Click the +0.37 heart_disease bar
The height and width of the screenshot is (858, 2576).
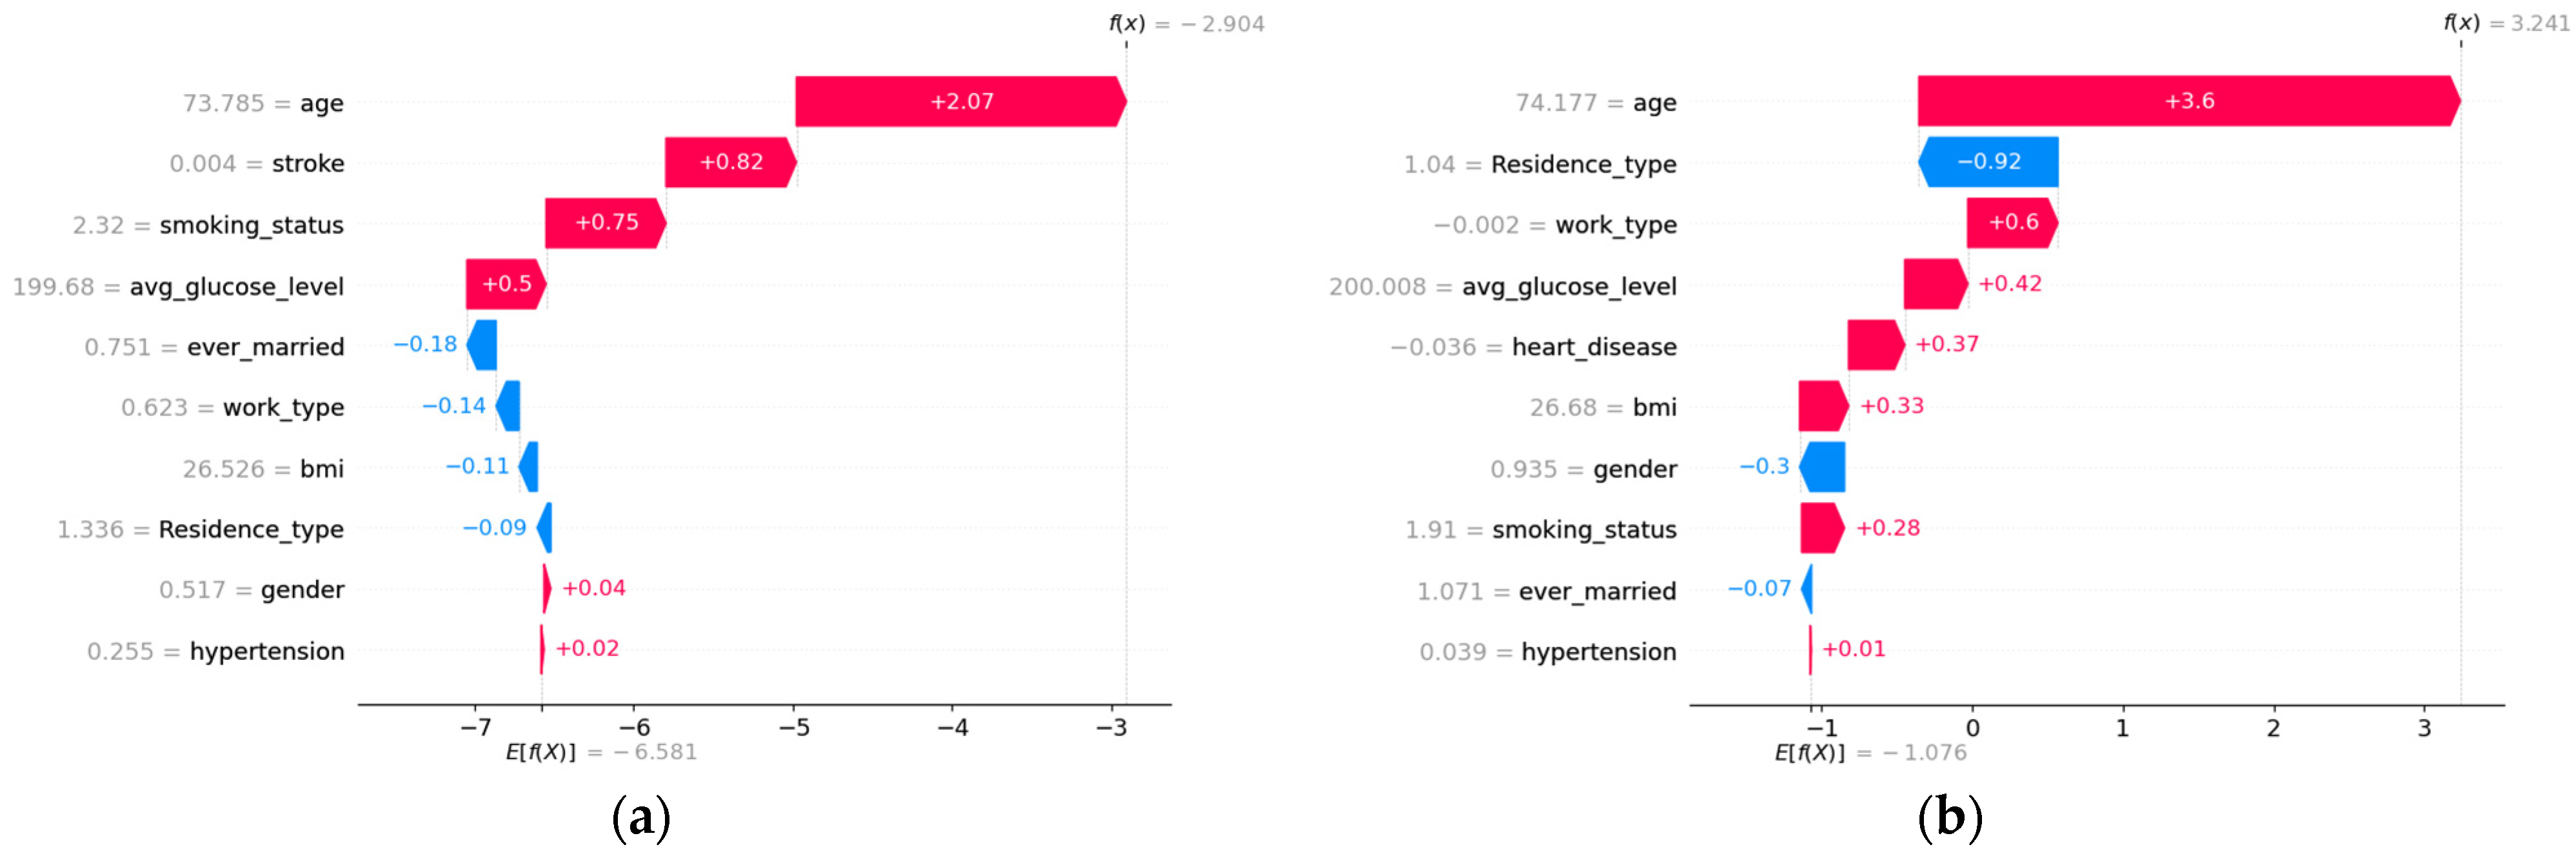[1874, 345]
